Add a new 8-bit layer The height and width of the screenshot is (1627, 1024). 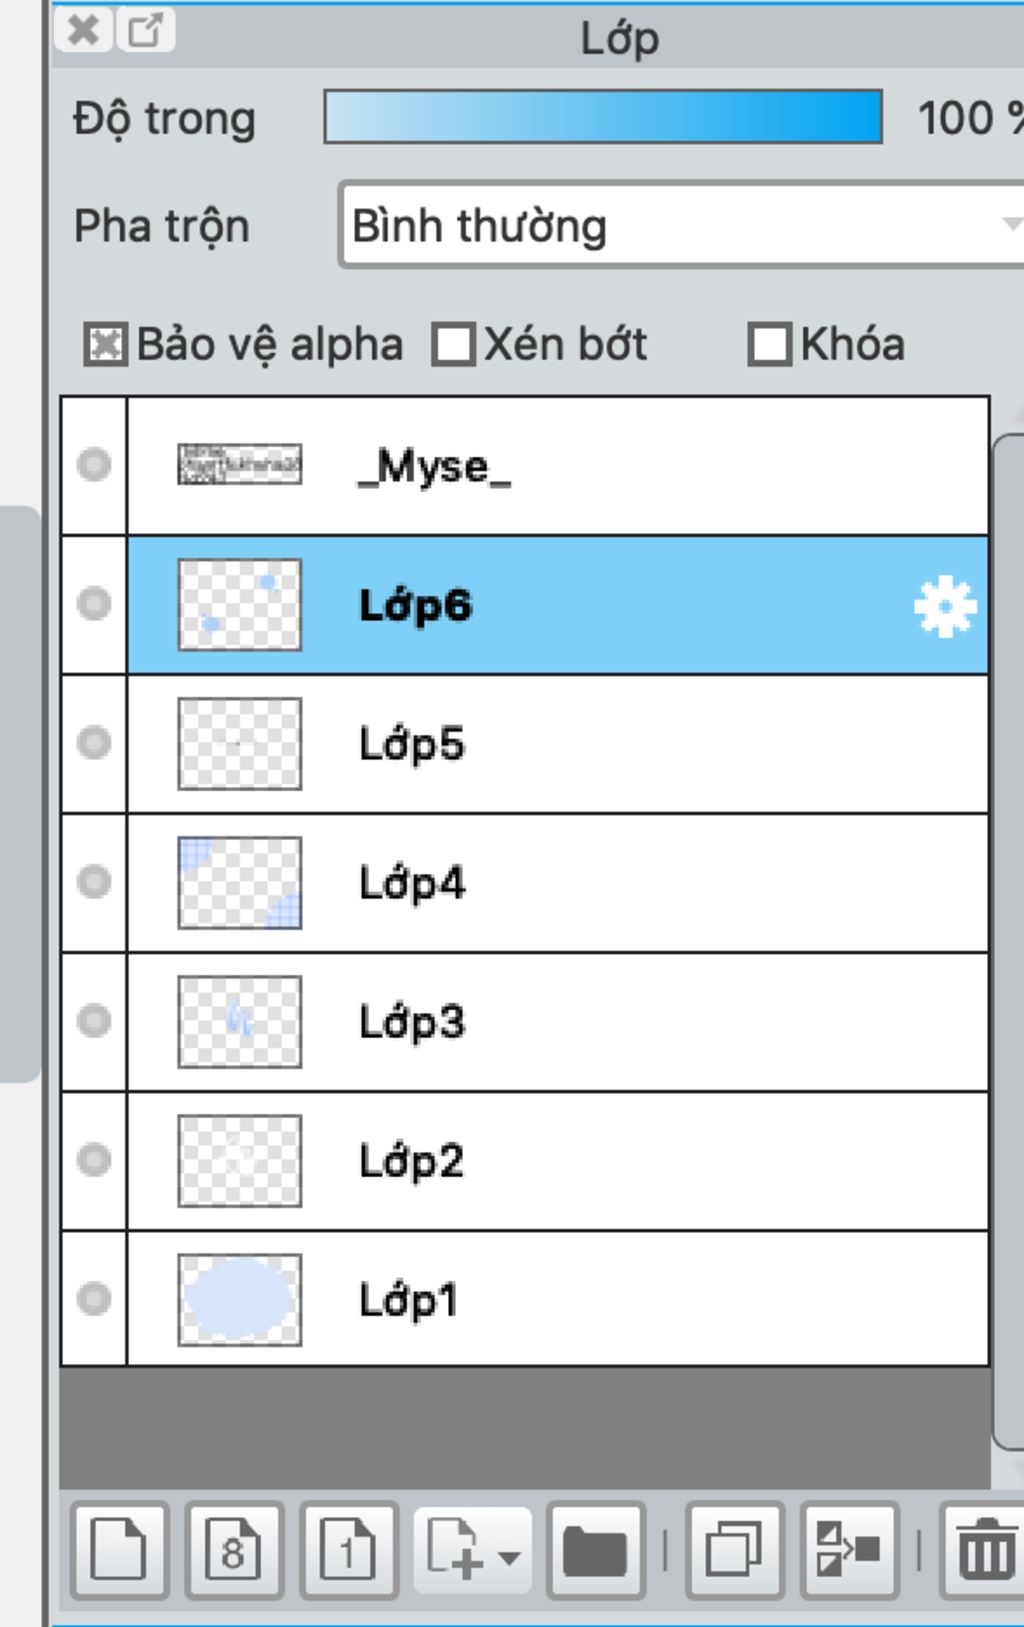[234, 1551]
